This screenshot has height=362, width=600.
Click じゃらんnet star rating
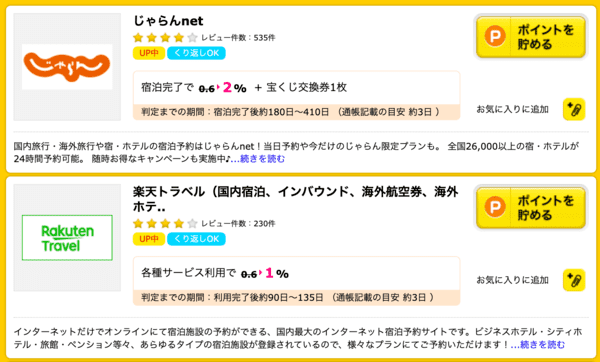click(x=165, y=38)
